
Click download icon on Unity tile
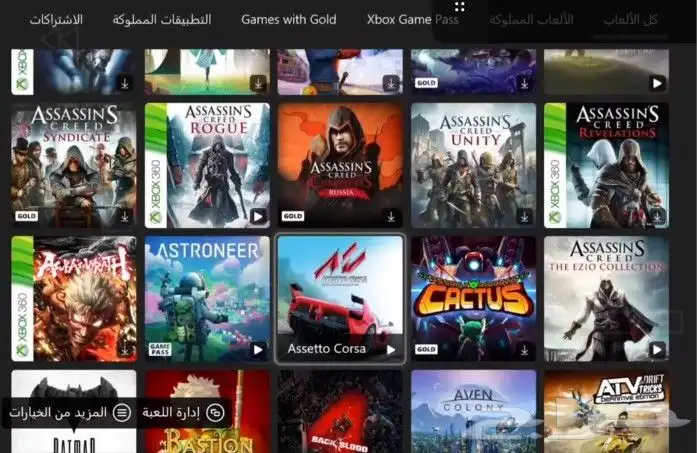(x=525, y=216)
